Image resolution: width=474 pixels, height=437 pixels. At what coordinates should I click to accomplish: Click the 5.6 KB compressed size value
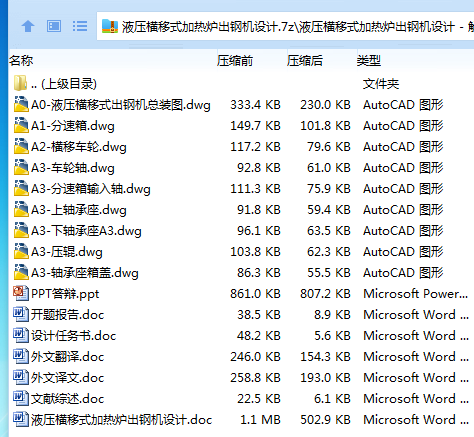pos(332,336)
